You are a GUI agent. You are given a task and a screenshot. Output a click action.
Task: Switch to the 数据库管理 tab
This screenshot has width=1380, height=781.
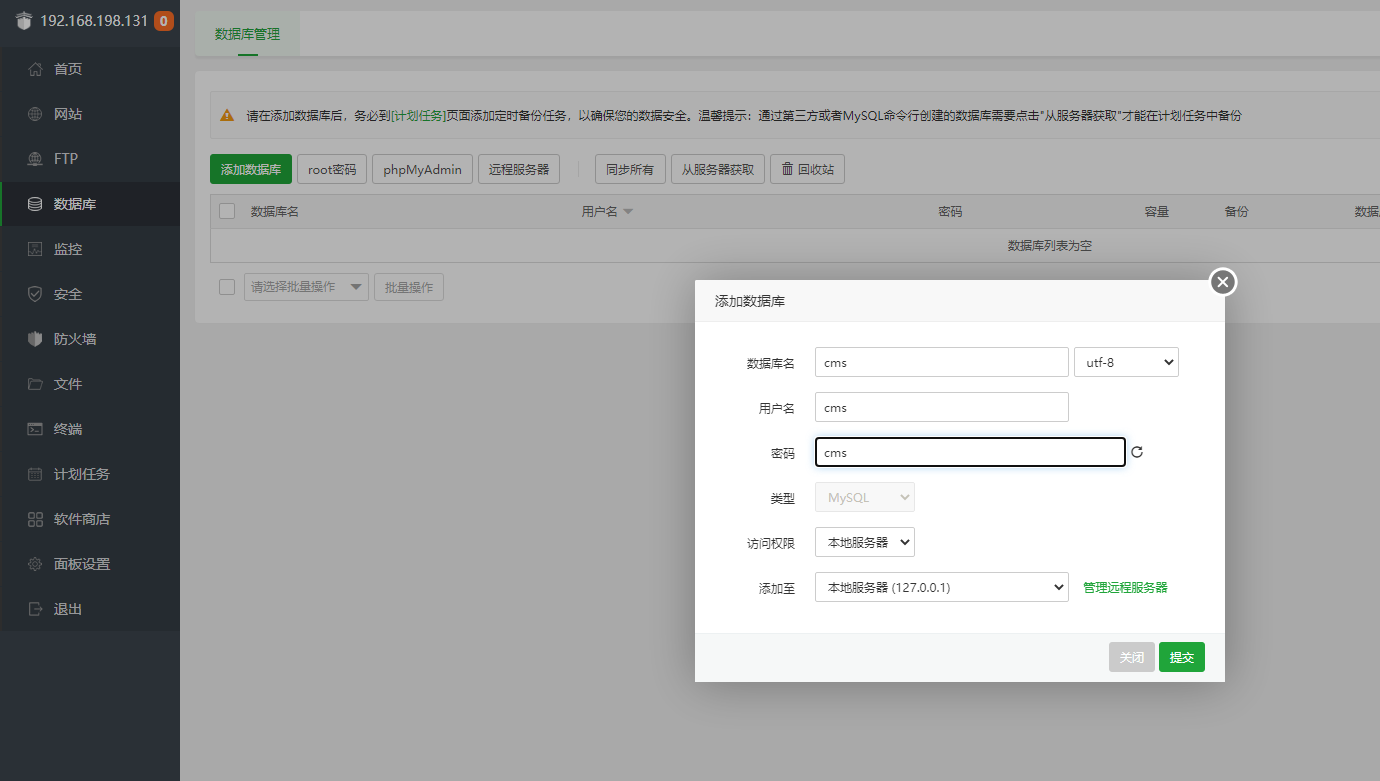[247, 34]
